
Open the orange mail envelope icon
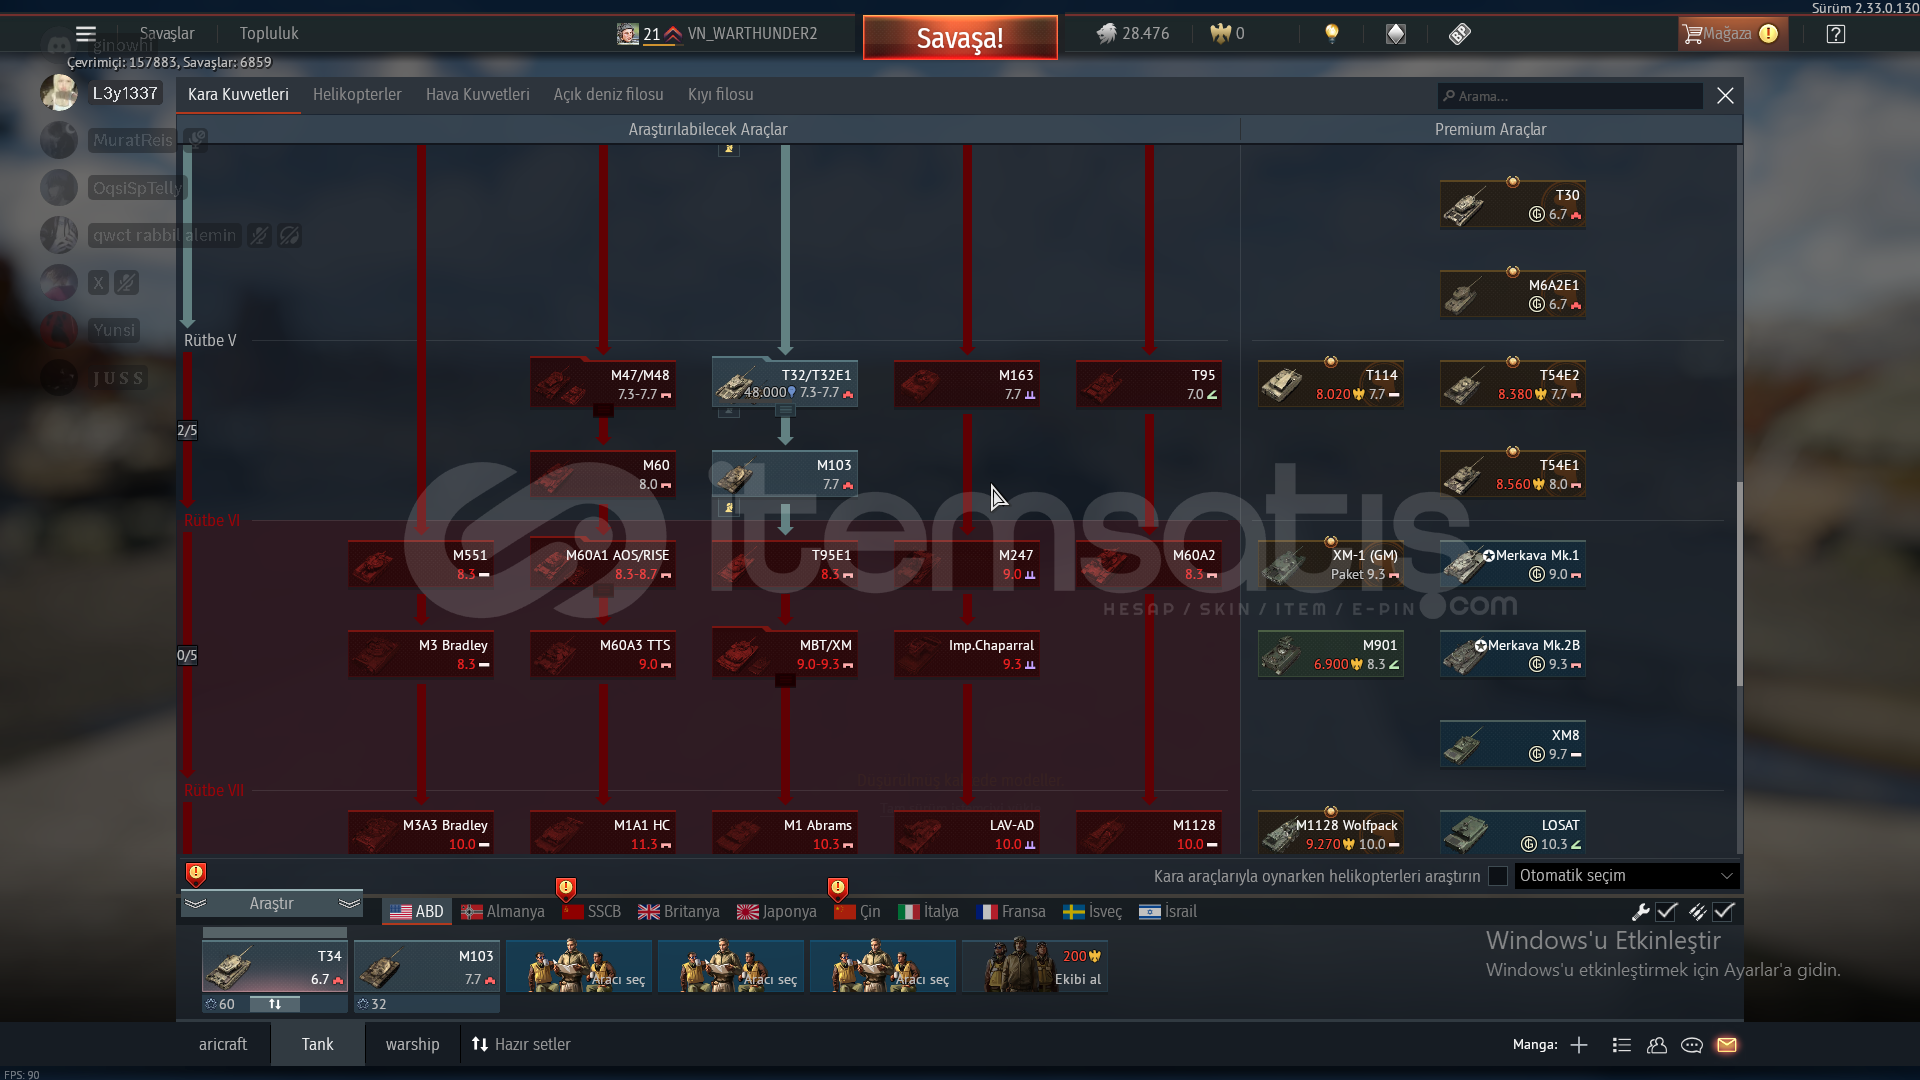(x=1727, y=1045)
